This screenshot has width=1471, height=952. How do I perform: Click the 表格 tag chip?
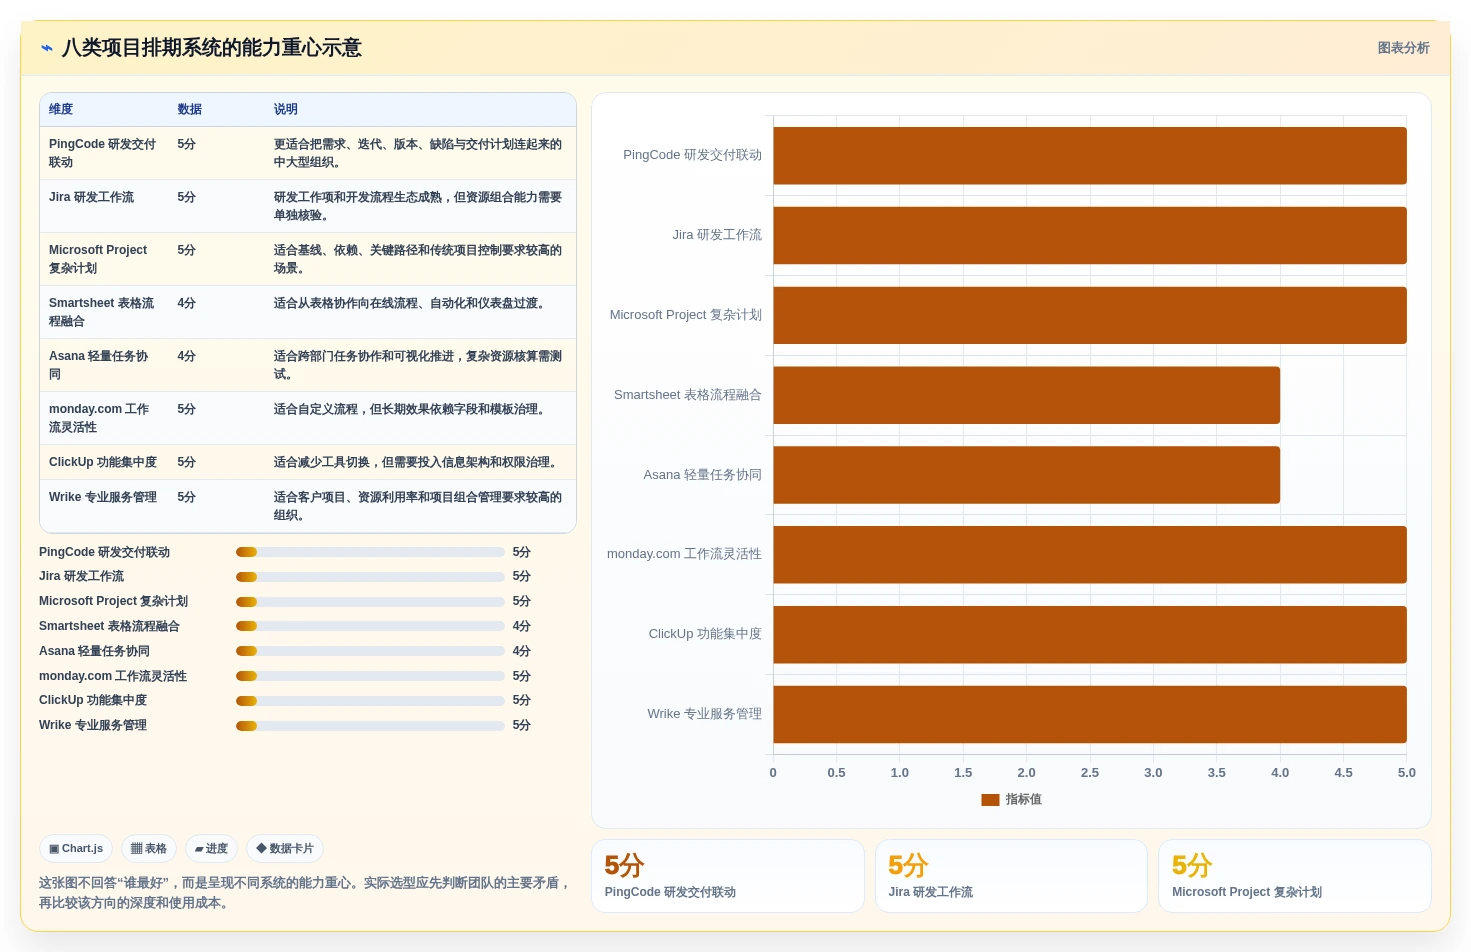(x=149, y=849)
